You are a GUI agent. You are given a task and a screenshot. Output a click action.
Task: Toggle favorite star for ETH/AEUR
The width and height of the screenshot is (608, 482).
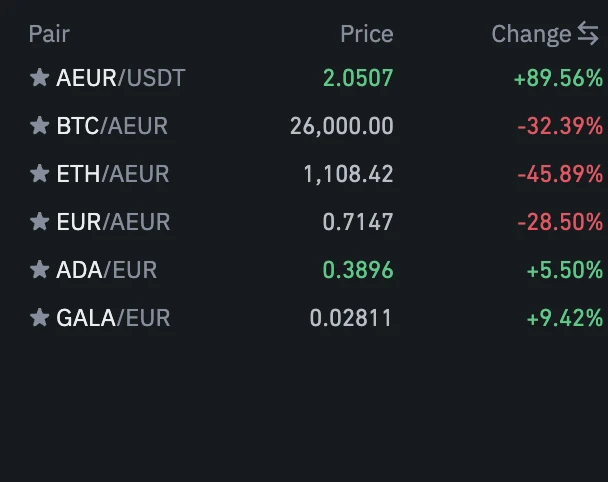39,174
